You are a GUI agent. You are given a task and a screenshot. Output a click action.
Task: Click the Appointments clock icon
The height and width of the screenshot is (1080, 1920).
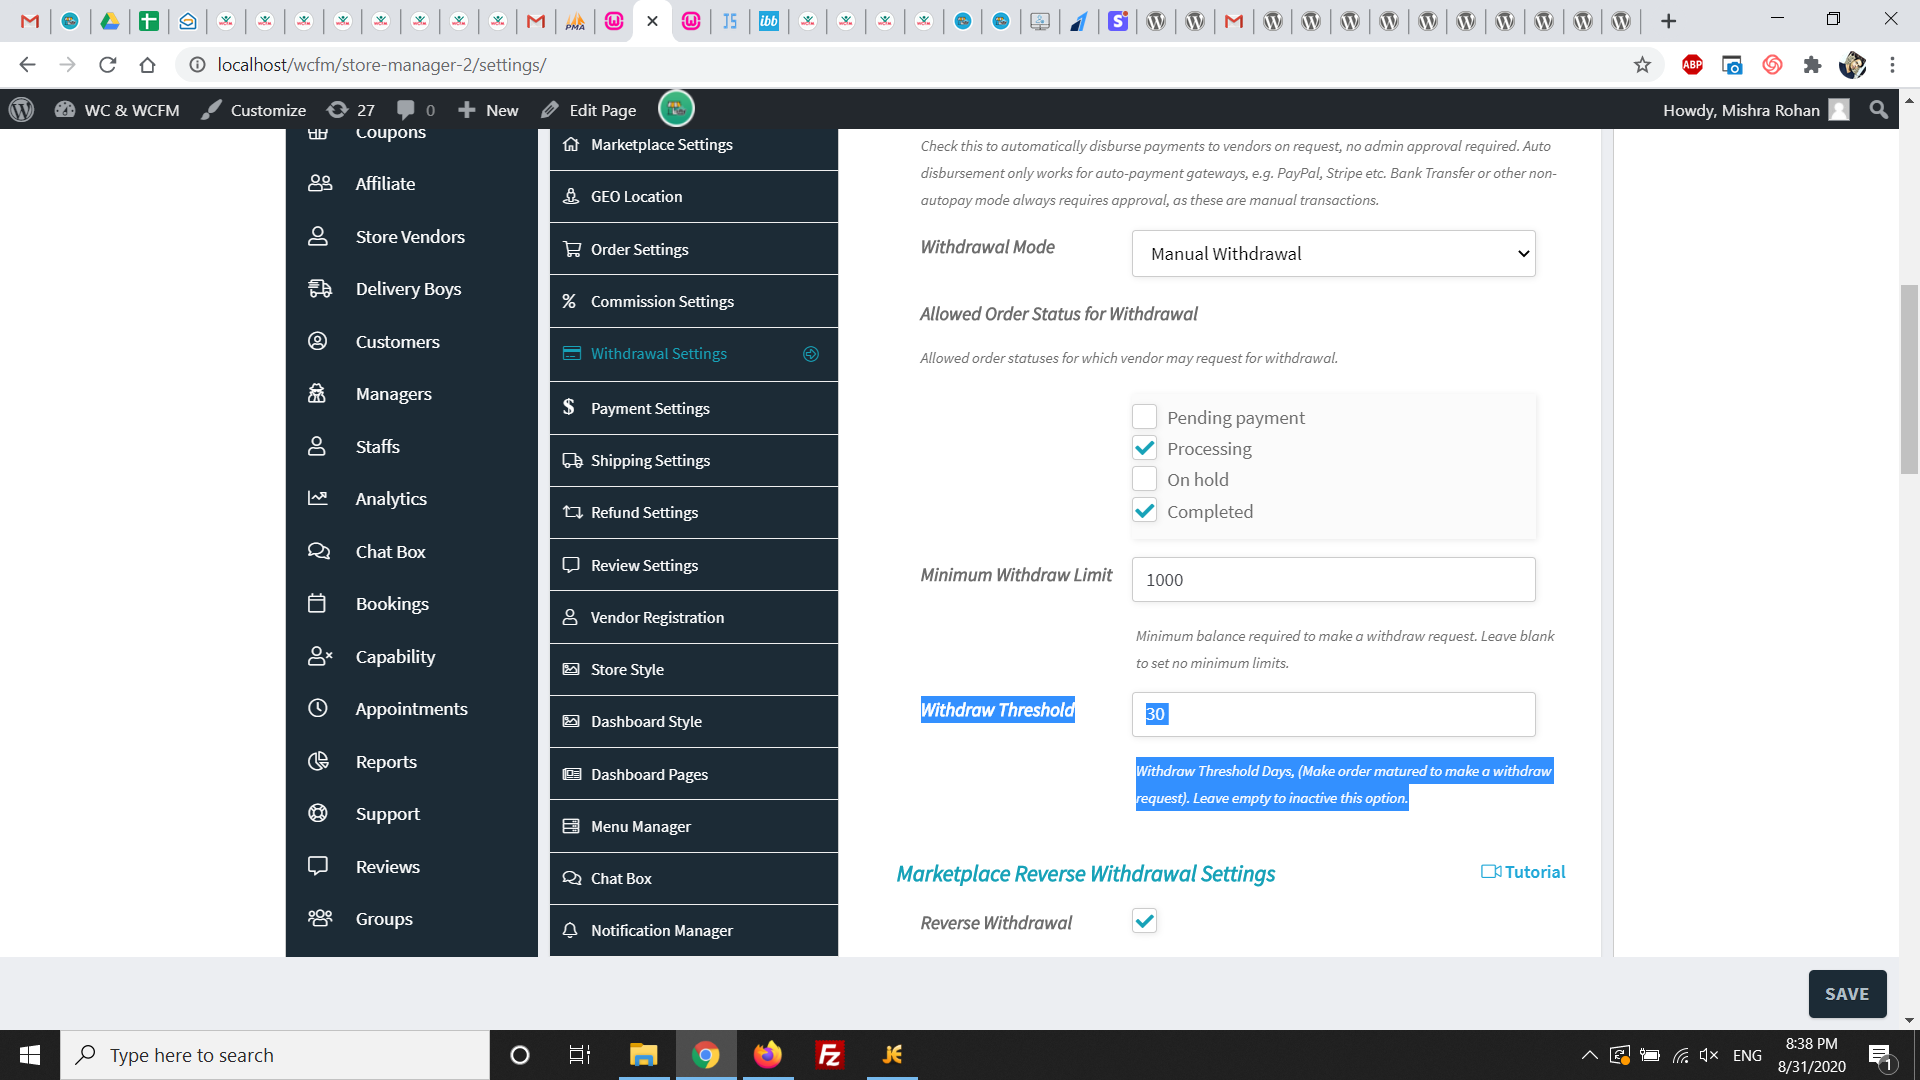tap(317, 708)
